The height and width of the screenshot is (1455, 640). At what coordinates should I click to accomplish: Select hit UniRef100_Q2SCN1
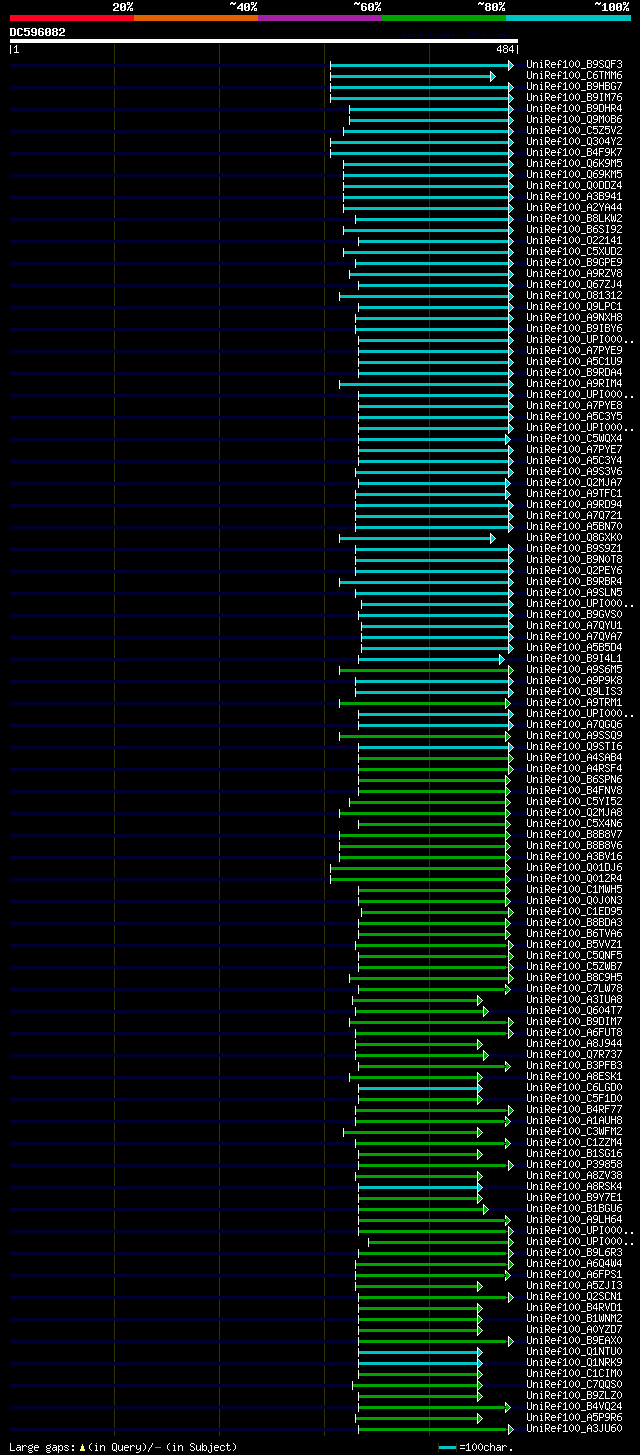(574, 1297)
